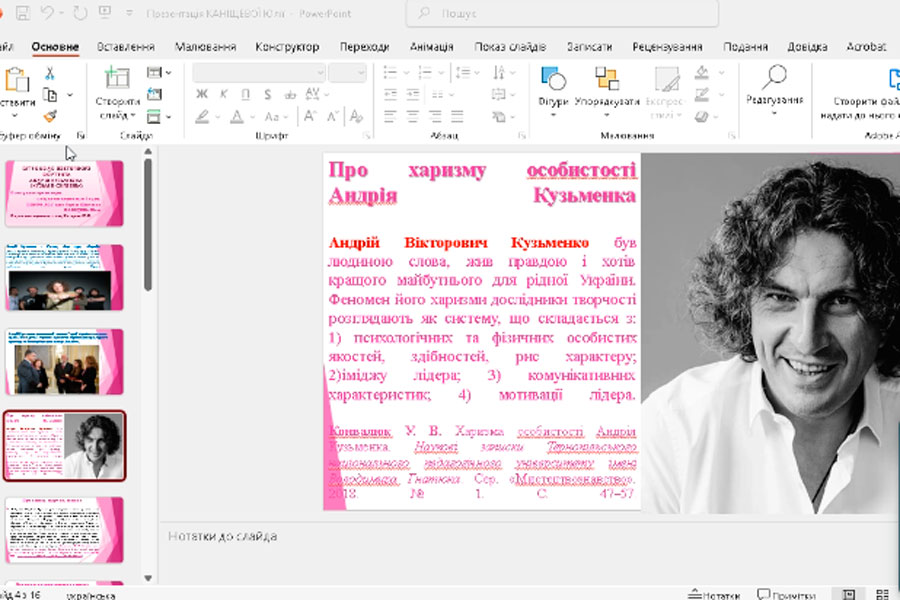Toggle italic К formatting
The width and height of the screenshot is (900, 600).
223,94
